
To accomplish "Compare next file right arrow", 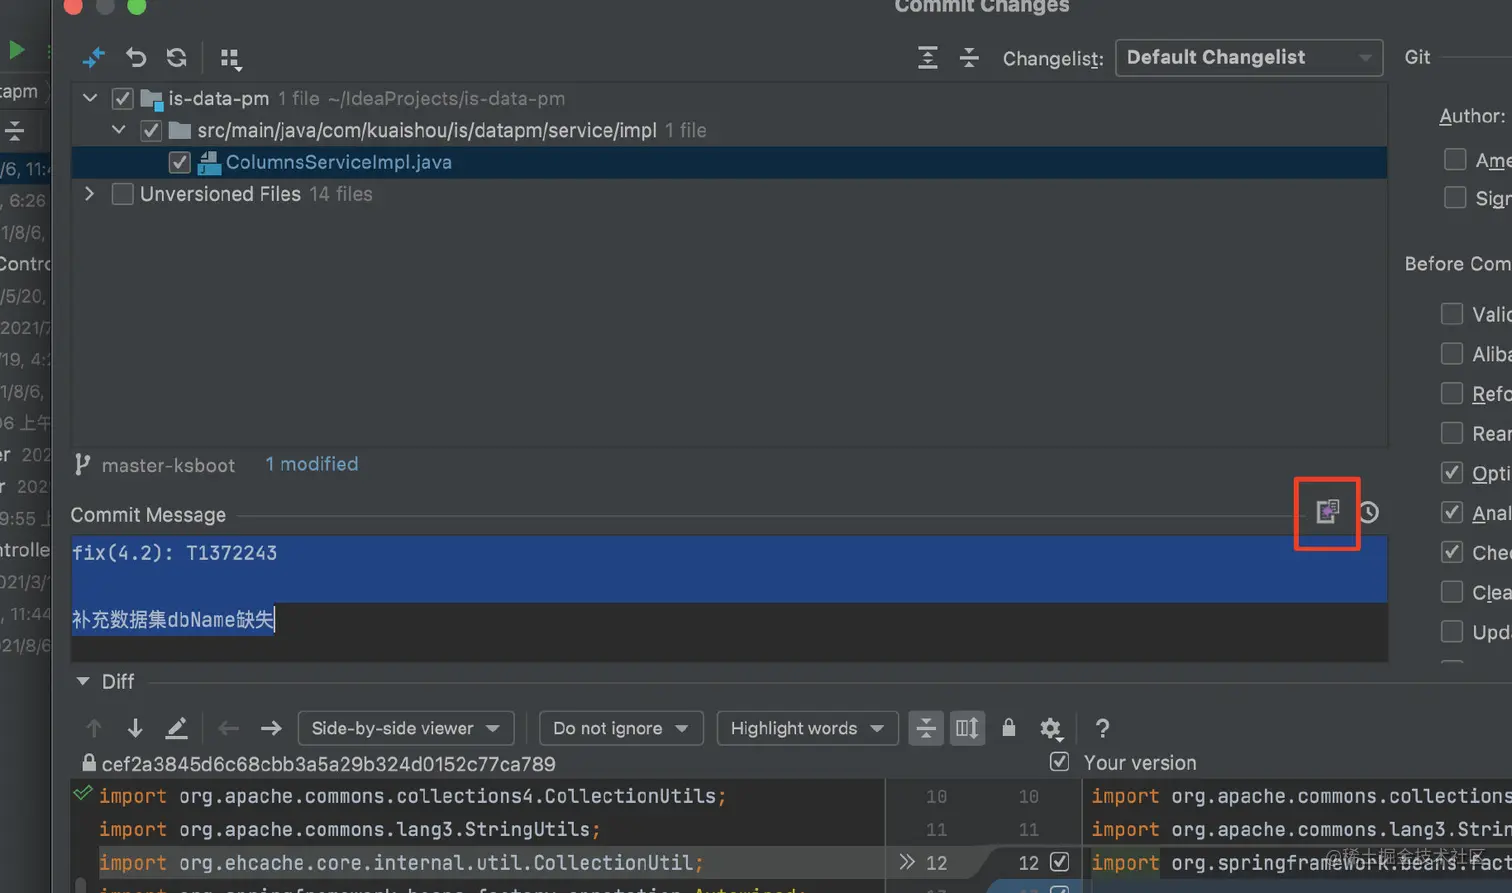I will (271, 728).
